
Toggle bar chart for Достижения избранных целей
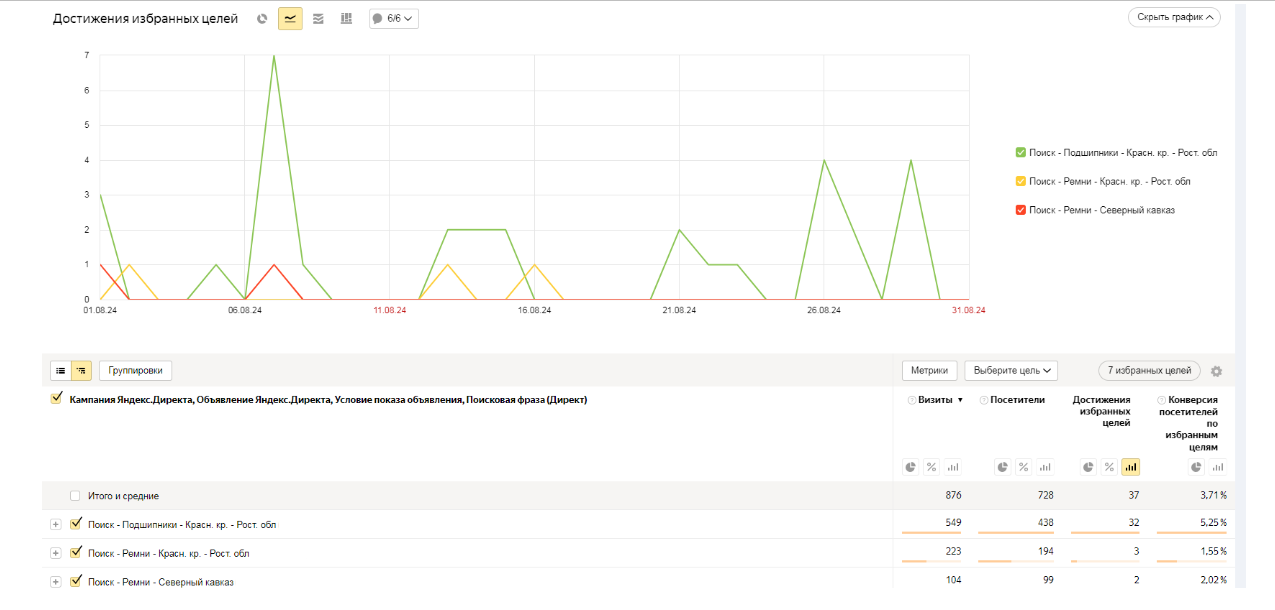tap(1131, 467)
